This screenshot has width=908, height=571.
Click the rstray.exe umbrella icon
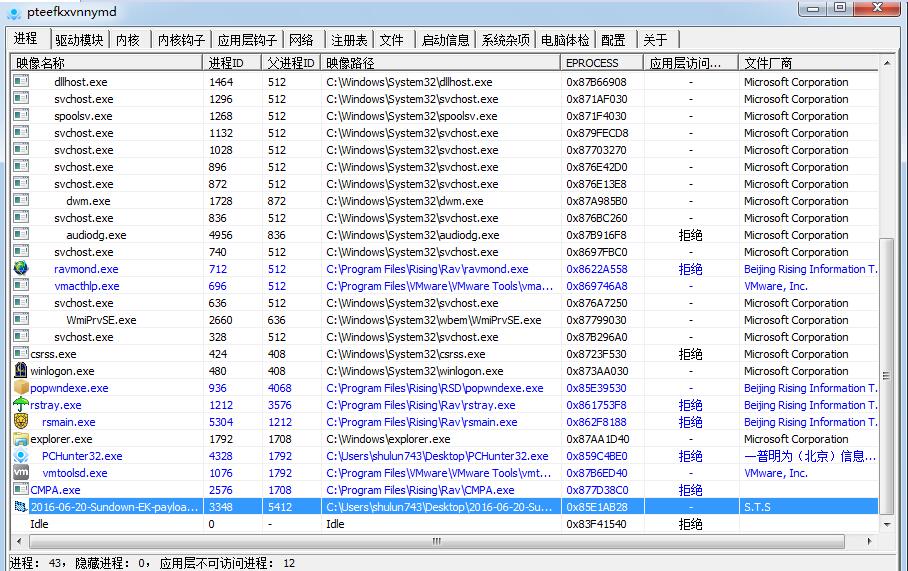(x=21, y=404)
